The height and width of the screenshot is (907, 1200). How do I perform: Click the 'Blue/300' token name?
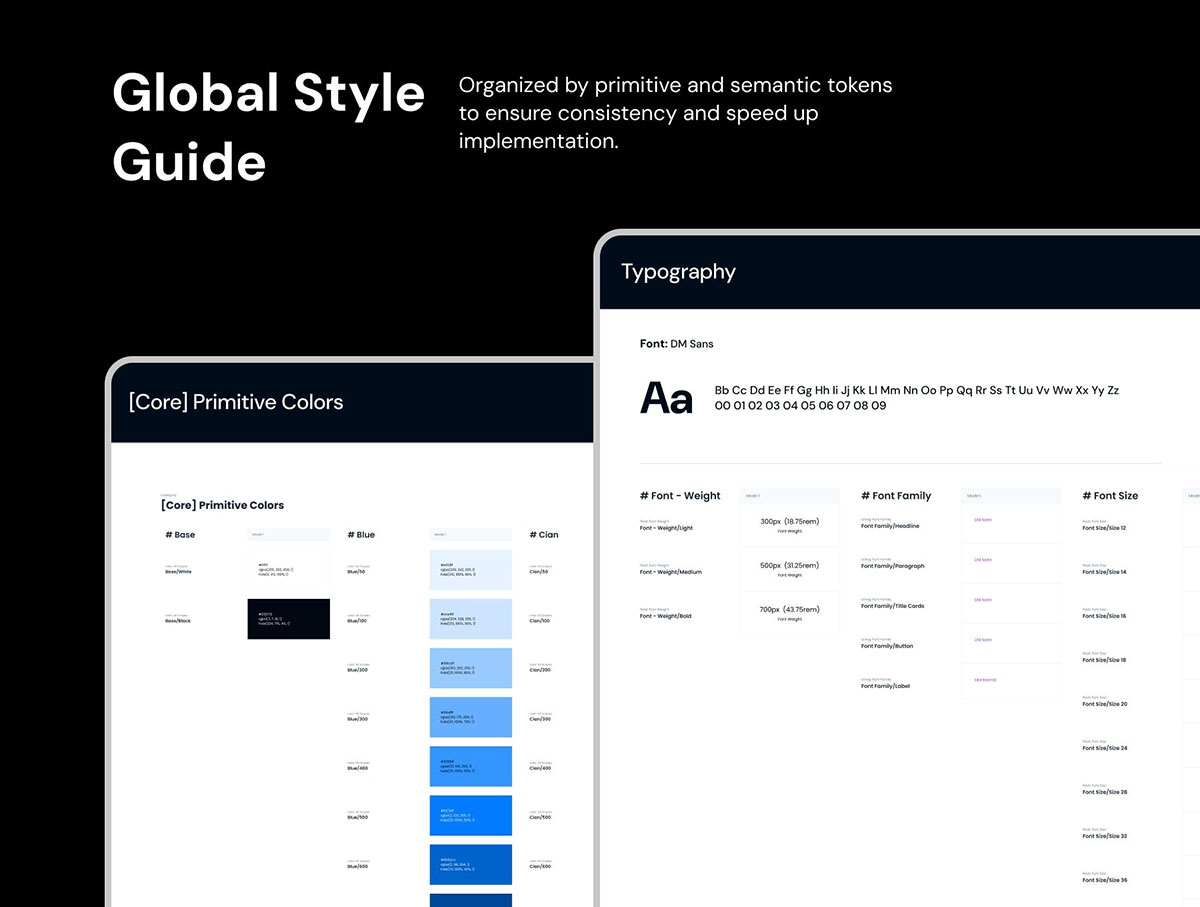(x=358, y=719)
